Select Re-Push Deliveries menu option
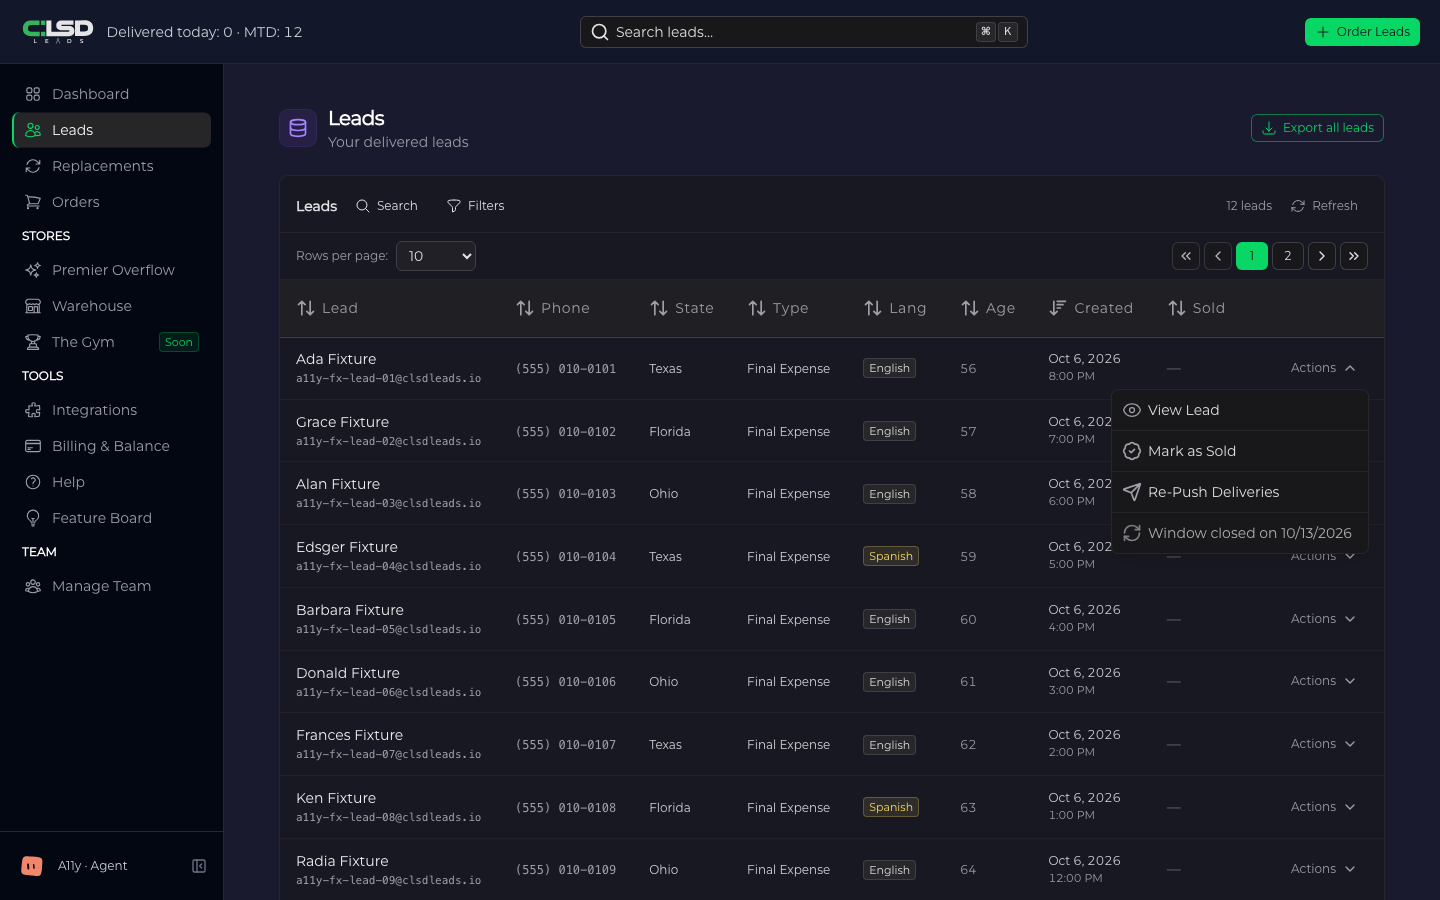 [1240, 492]
